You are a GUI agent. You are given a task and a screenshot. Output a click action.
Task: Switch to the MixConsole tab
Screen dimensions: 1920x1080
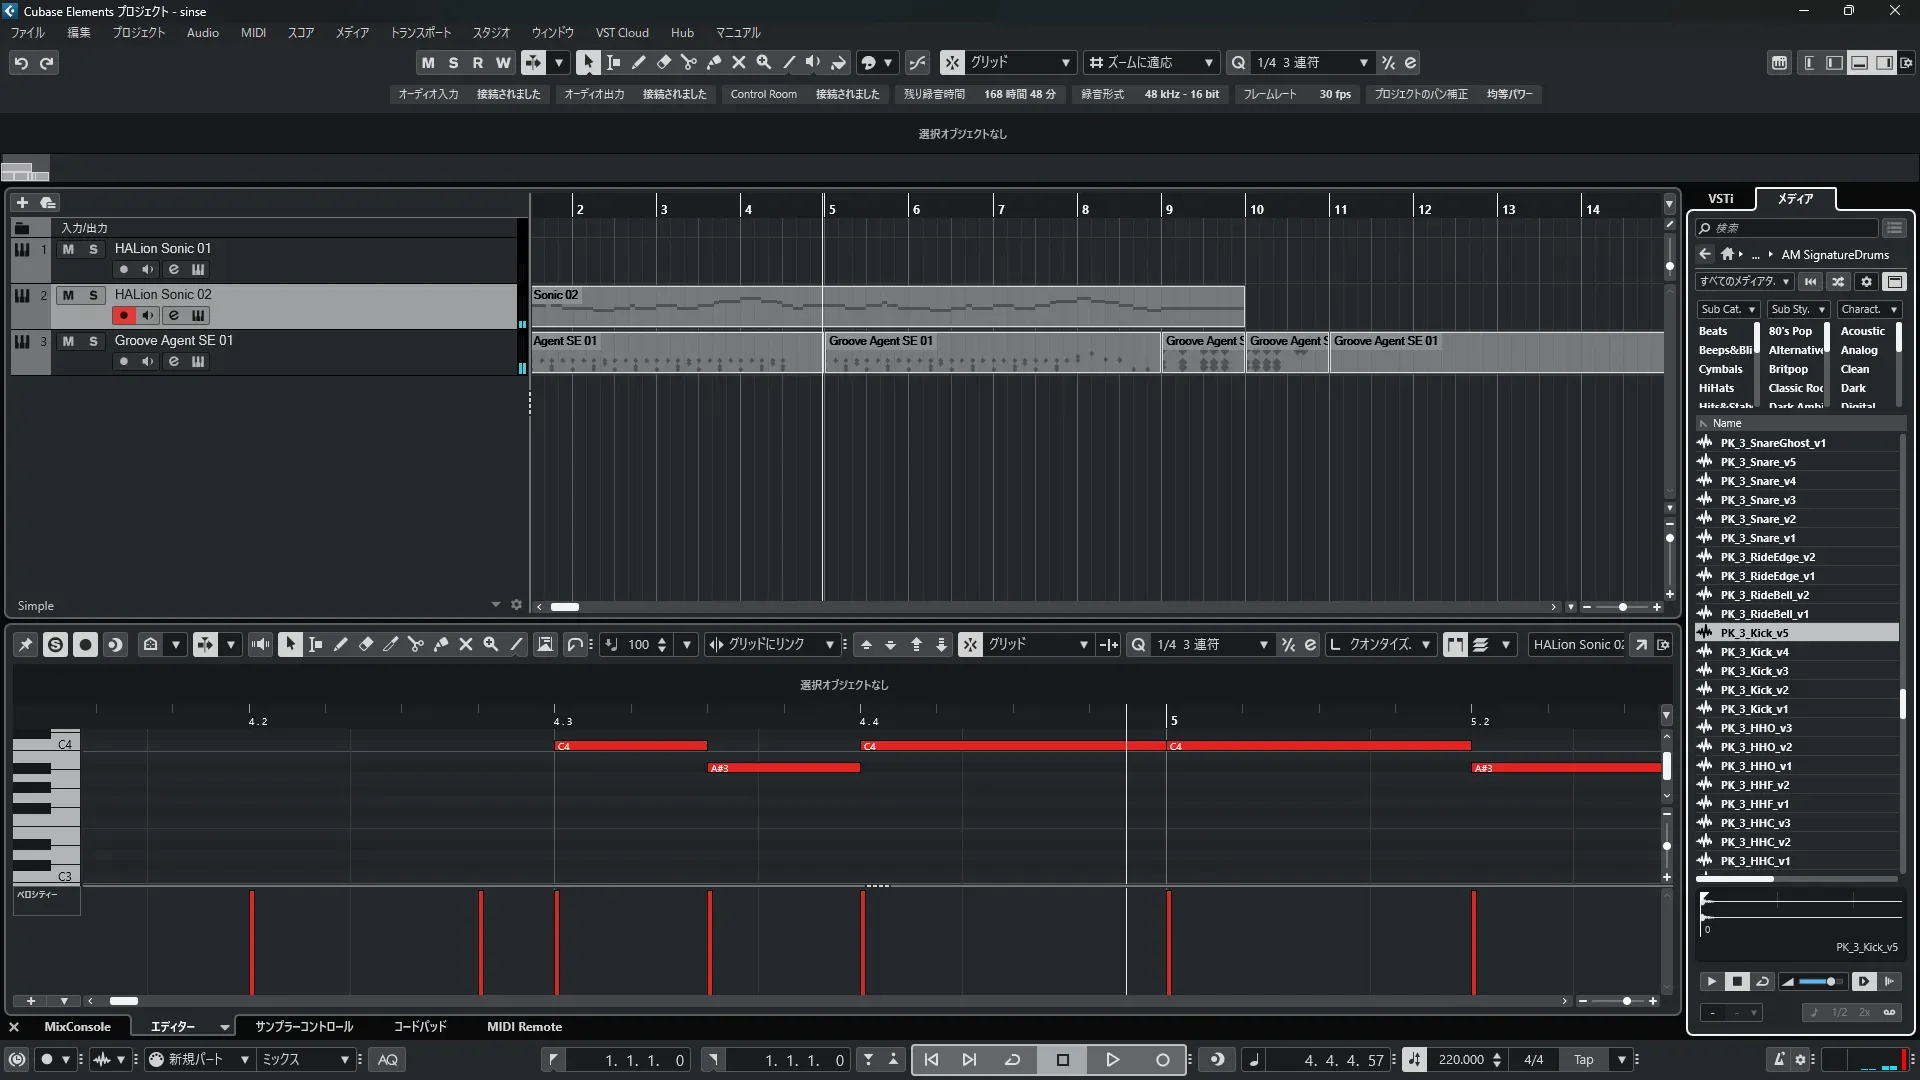(77, 1027)
